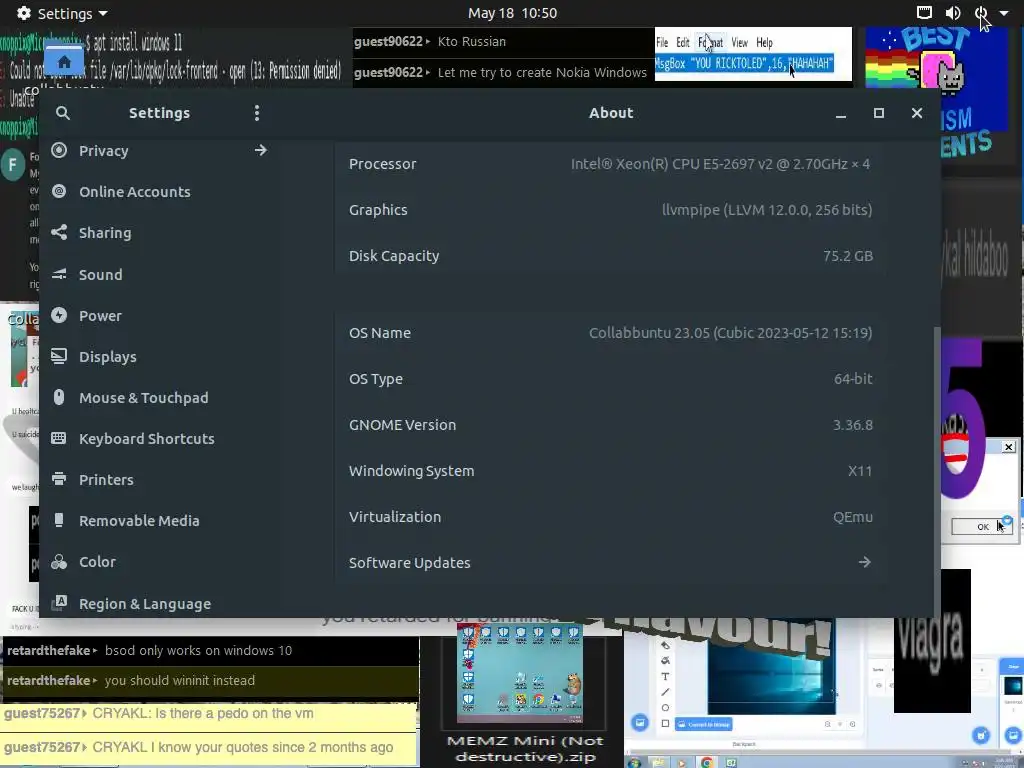
Task: Switch to Power settings label
Action: point(100,316)
